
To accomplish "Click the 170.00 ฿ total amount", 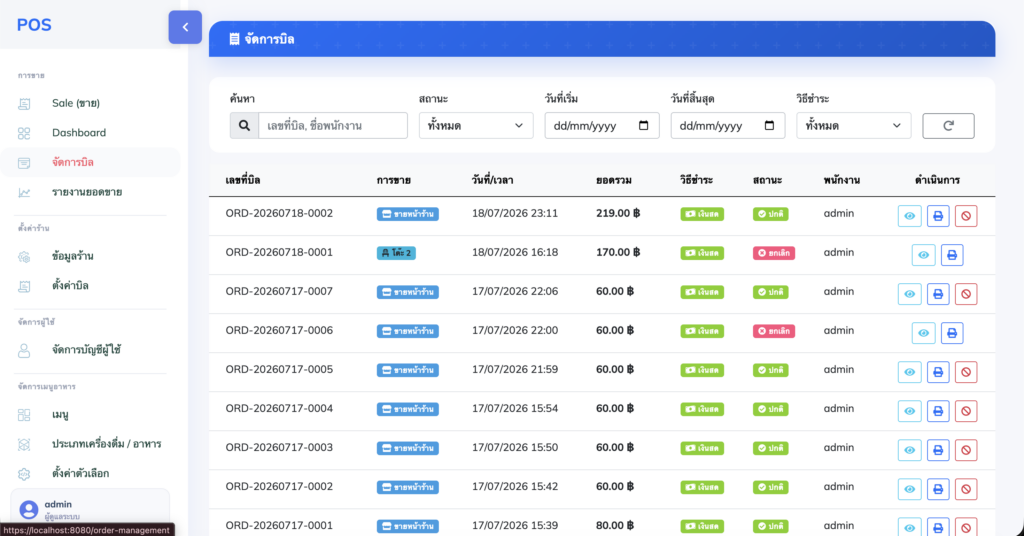I will click(x=618, y=253).
